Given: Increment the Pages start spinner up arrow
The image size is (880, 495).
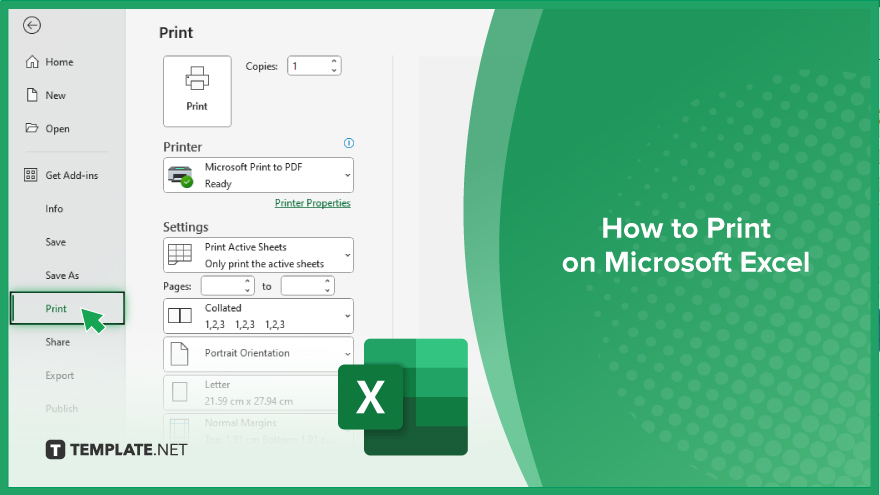Looking at the screenshot, I should pos(248,281).
